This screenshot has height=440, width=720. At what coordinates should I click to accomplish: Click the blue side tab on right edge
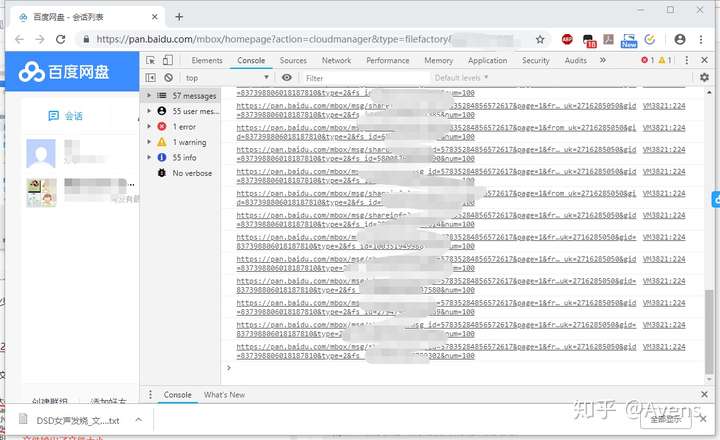[716, 200]
